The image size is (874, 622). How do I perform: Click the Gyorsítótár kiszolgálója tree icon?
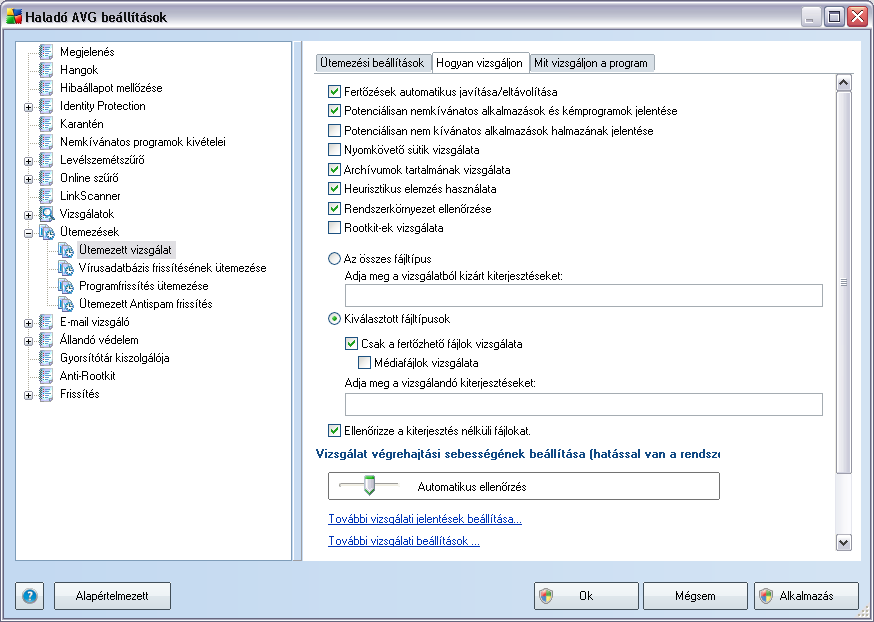pos(46,358)
